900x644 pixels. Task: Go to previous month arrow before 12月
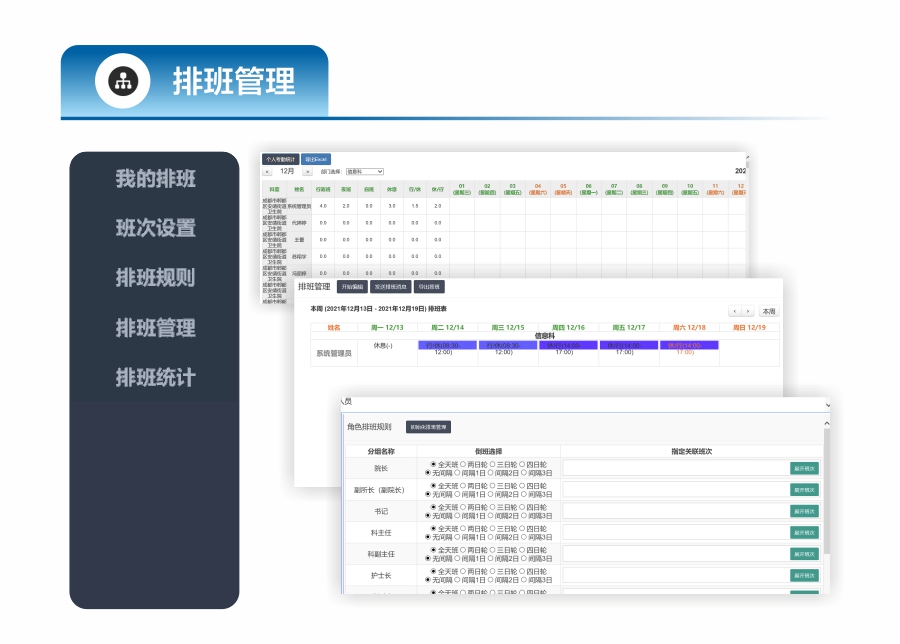[267, 172]
